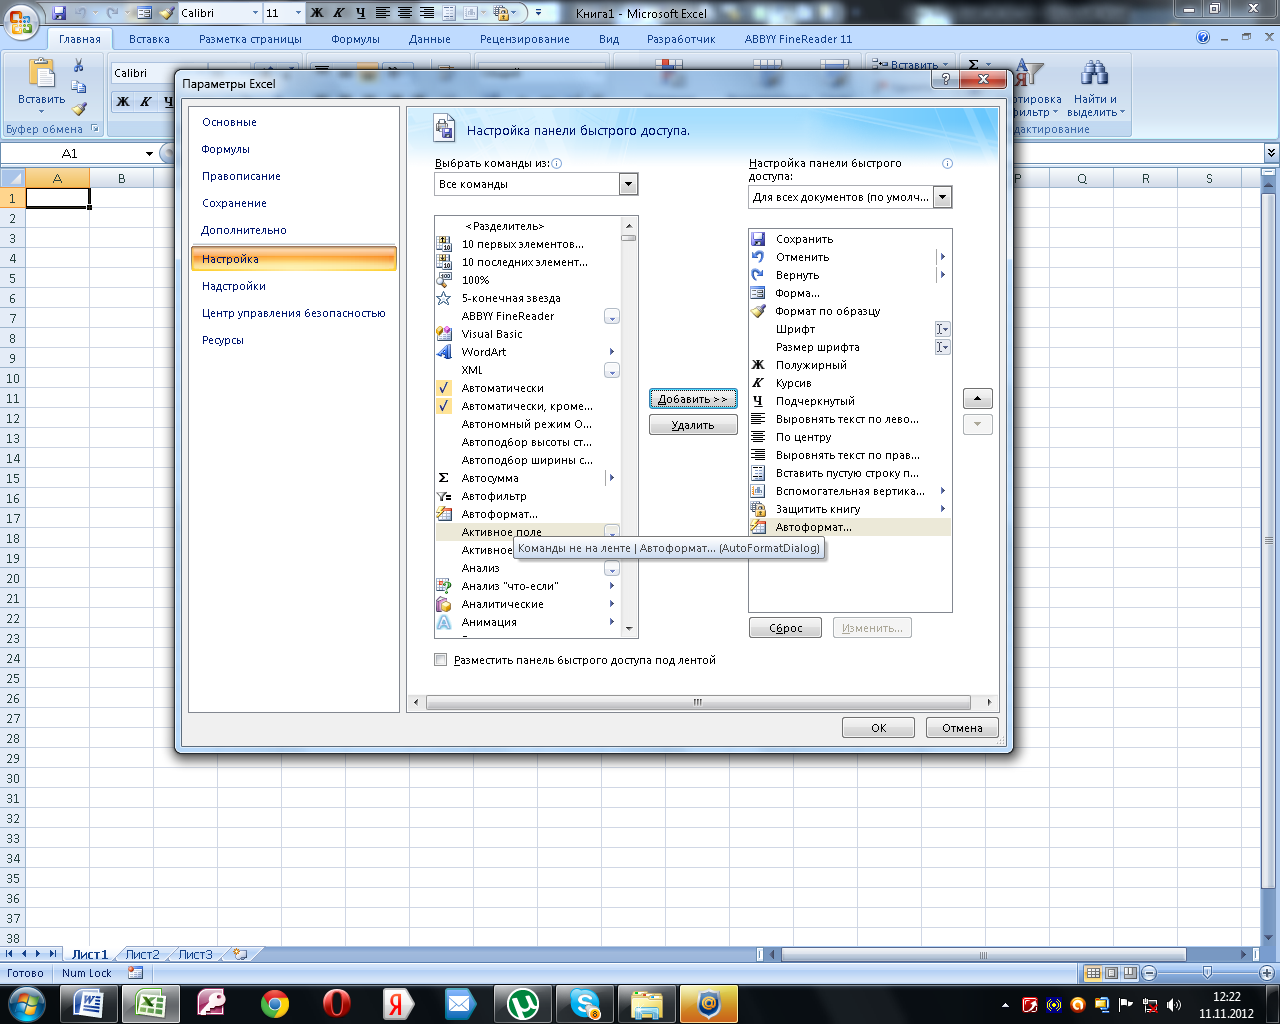Viewport: 1280px width, 1024px height.
Task: Open Google Chrome from the taskbar
Action: point(275,1003)
